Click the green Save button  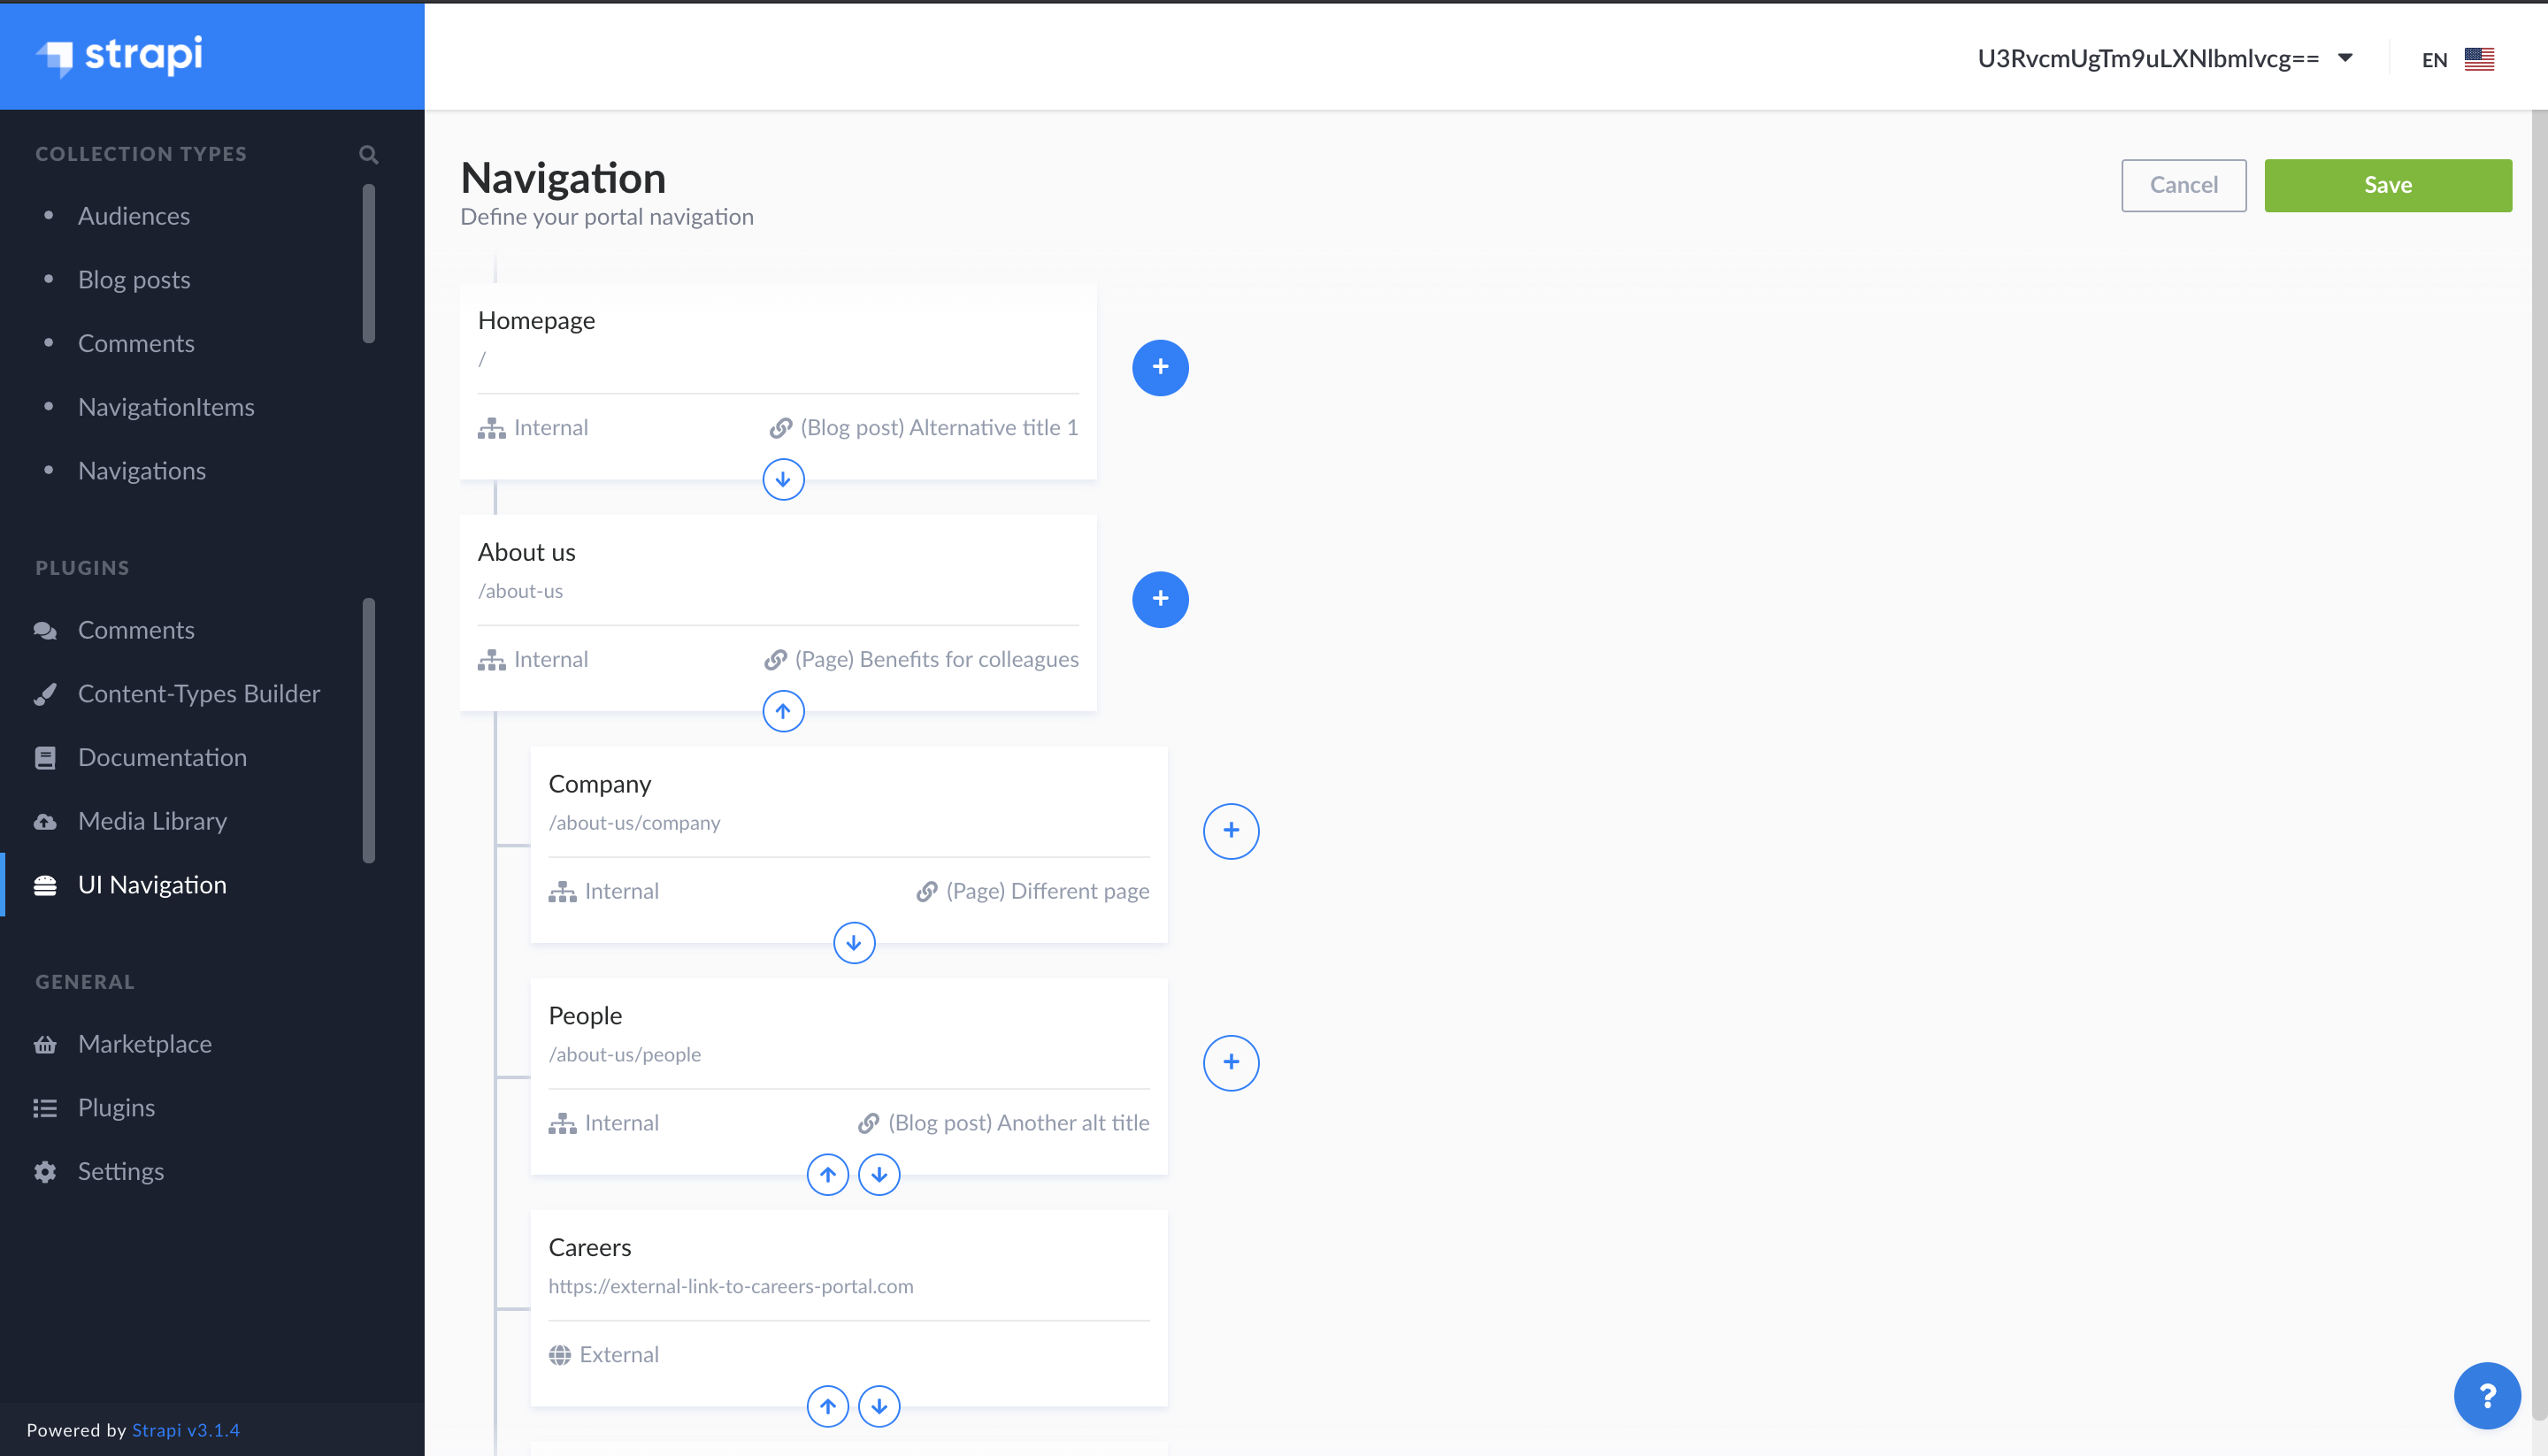pos(2387,185)
